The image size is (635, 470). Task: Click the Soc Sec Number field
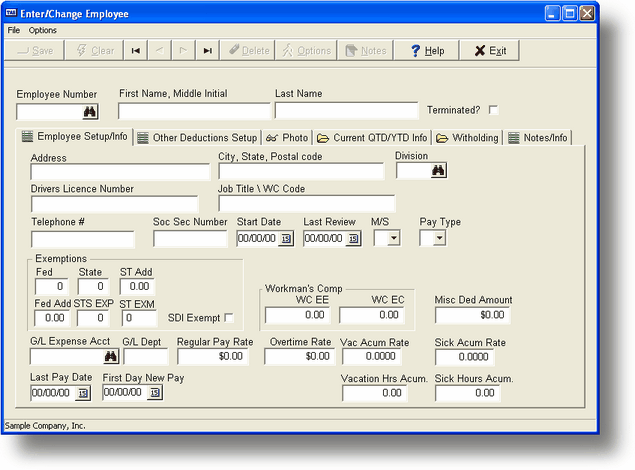pyautogui.click(x=190, y=239)
